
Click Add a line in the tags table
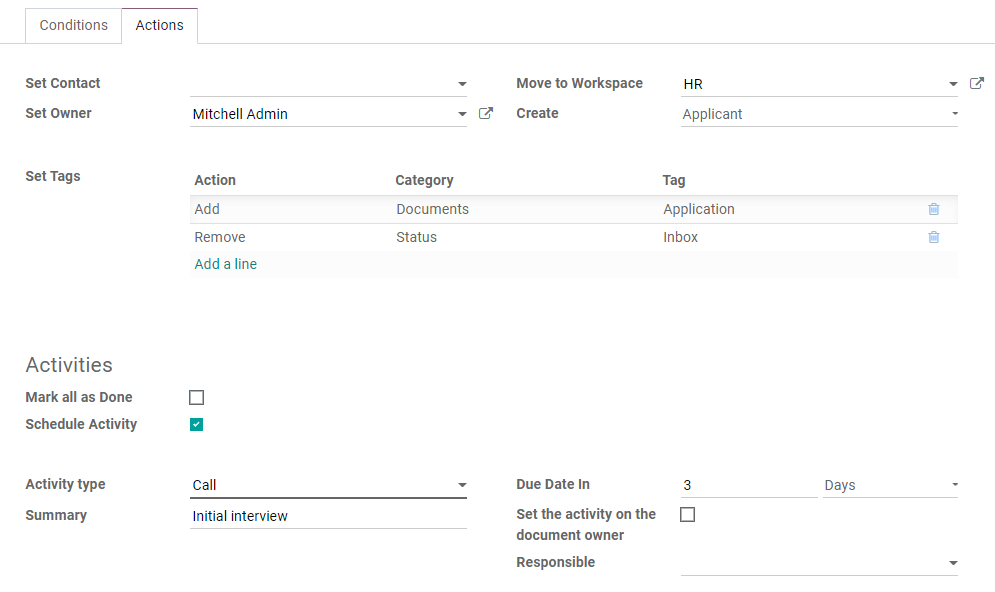[x=224, y=263]
